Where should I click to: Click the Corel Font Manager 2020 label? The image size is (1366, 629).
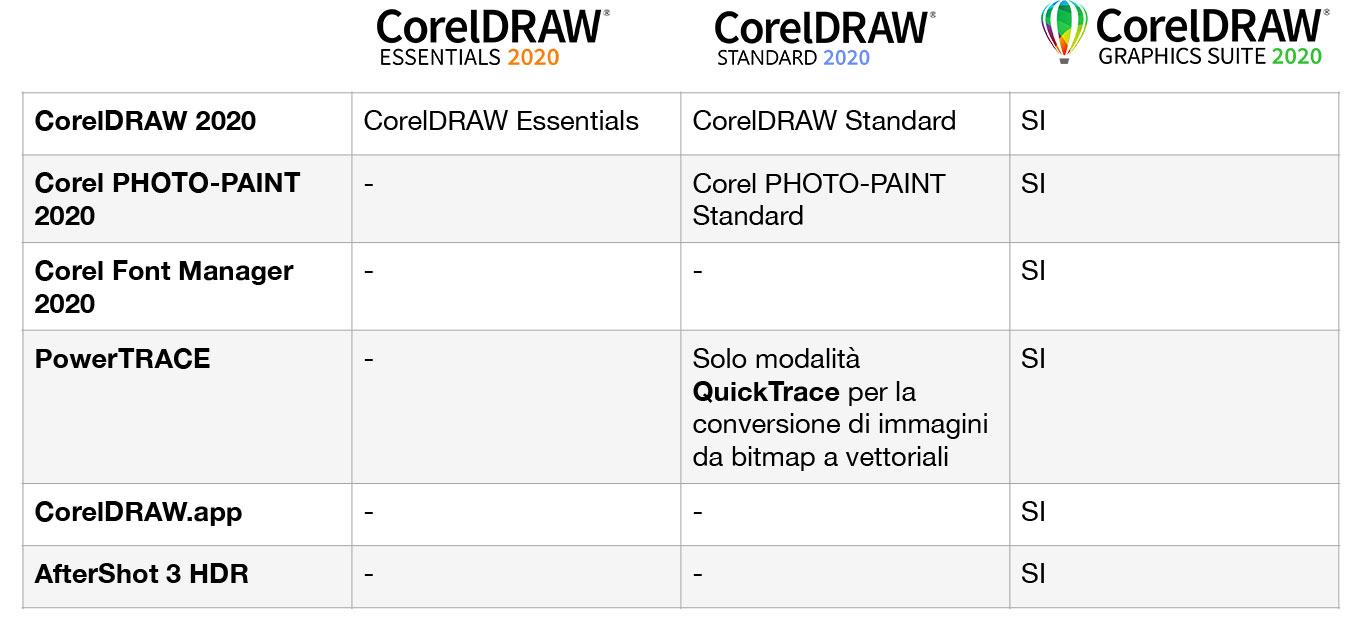point(164,287)
